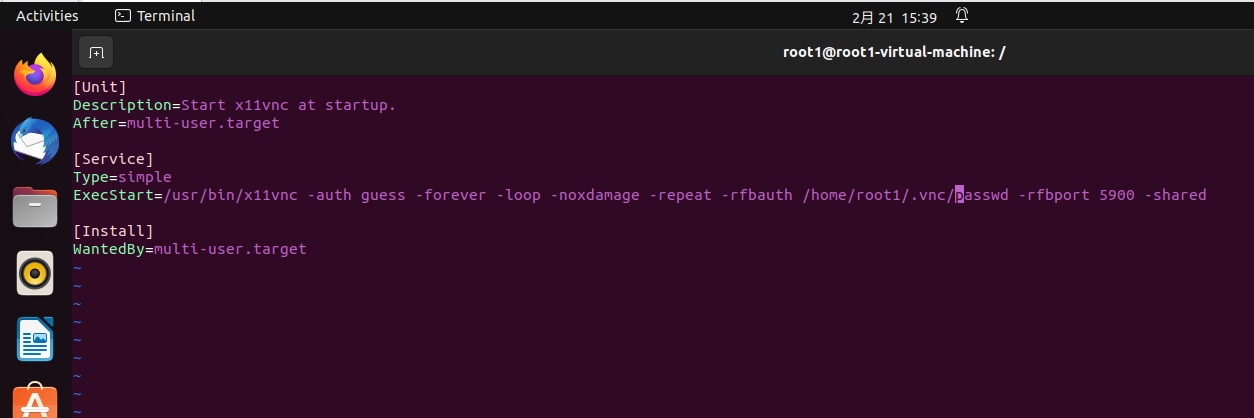Click the Description line text

pyautogui.click(x=234, y=105)
